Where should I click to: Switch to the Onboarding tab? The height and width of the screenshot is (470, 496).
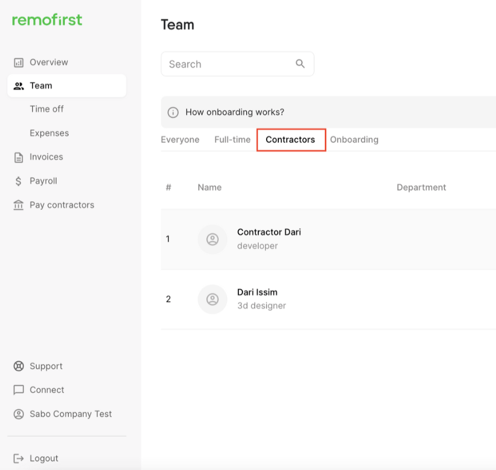pyautogui.click(x=354, y=140)
